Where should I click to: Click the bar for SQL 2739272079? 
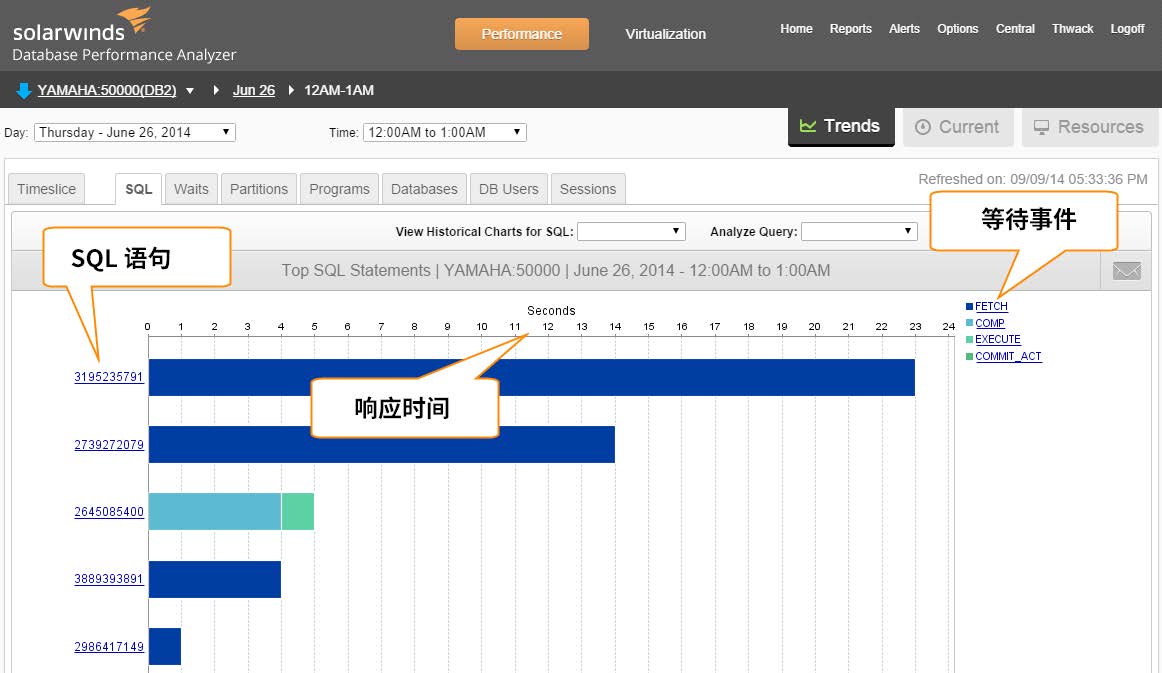click(381, 444)
